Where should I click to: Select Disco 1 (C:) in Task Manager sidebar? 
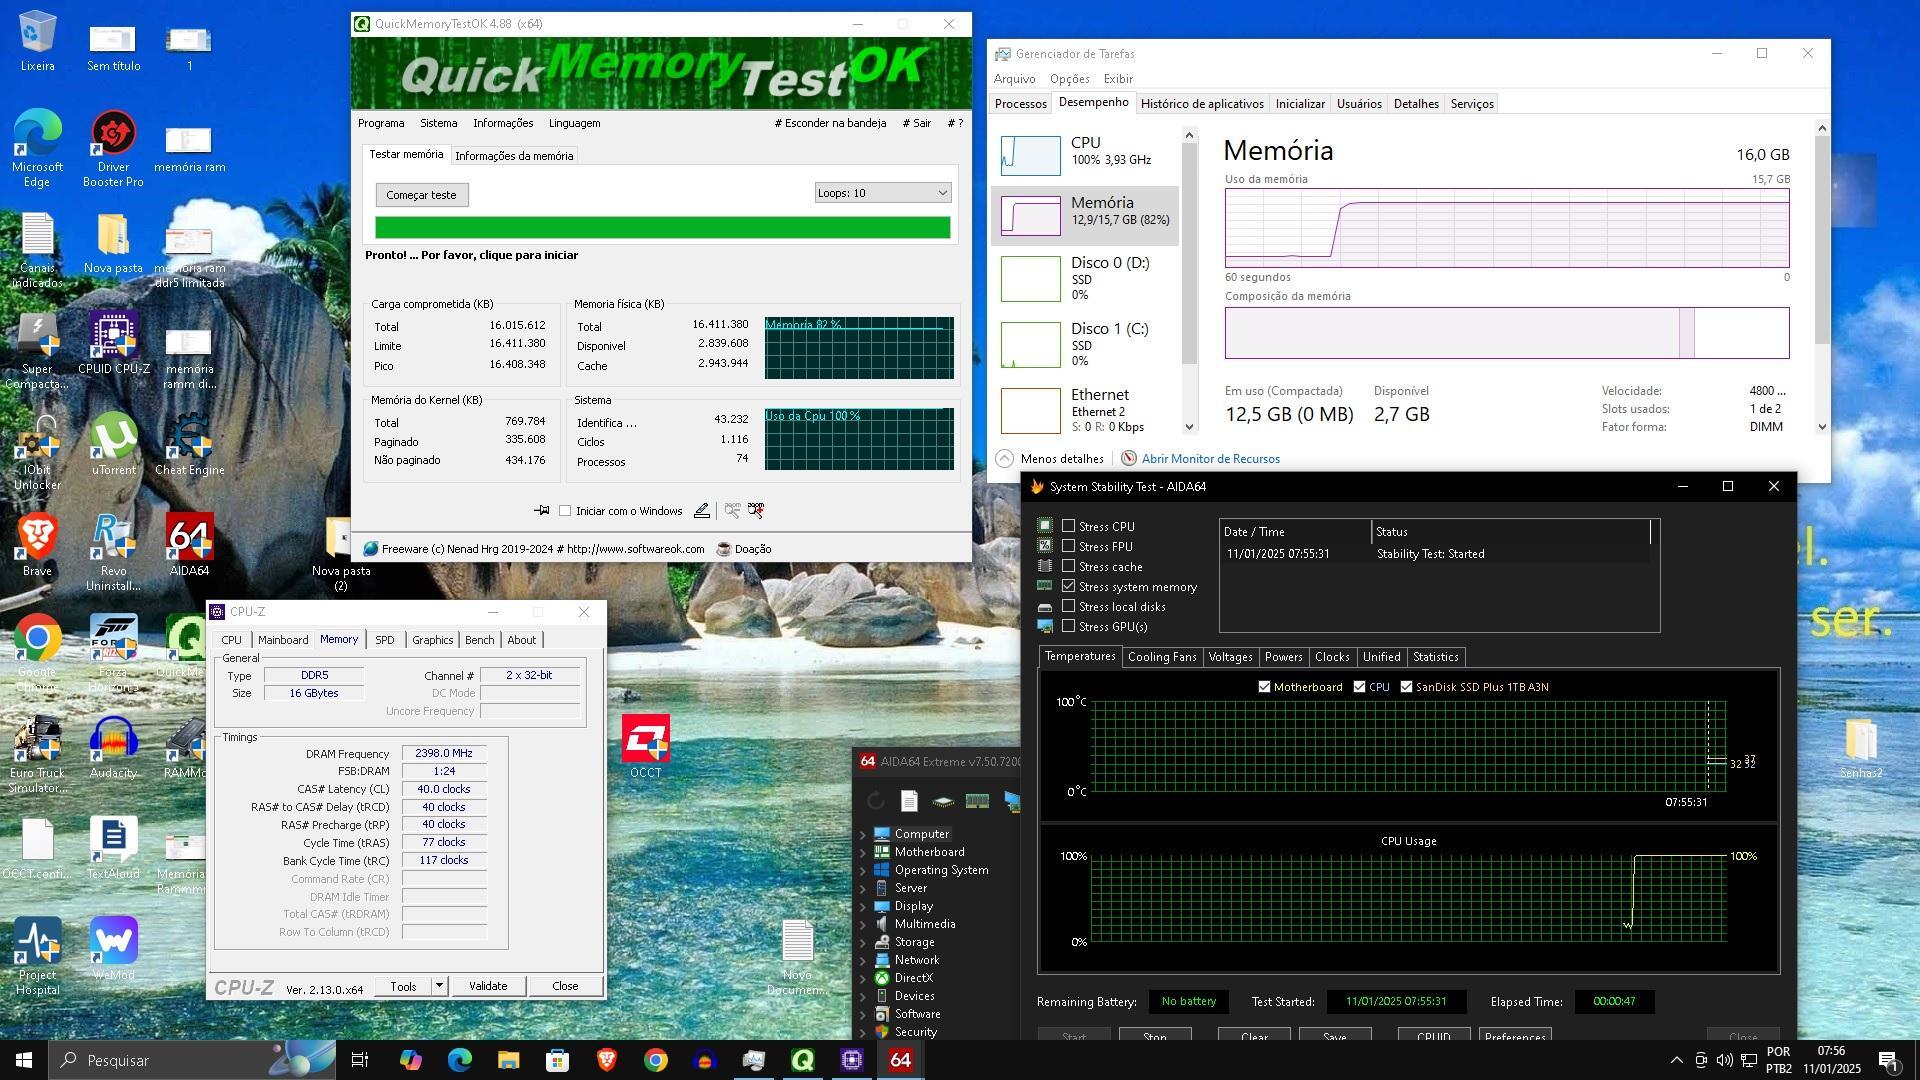pyautogui.click(x=1085, y=344)
